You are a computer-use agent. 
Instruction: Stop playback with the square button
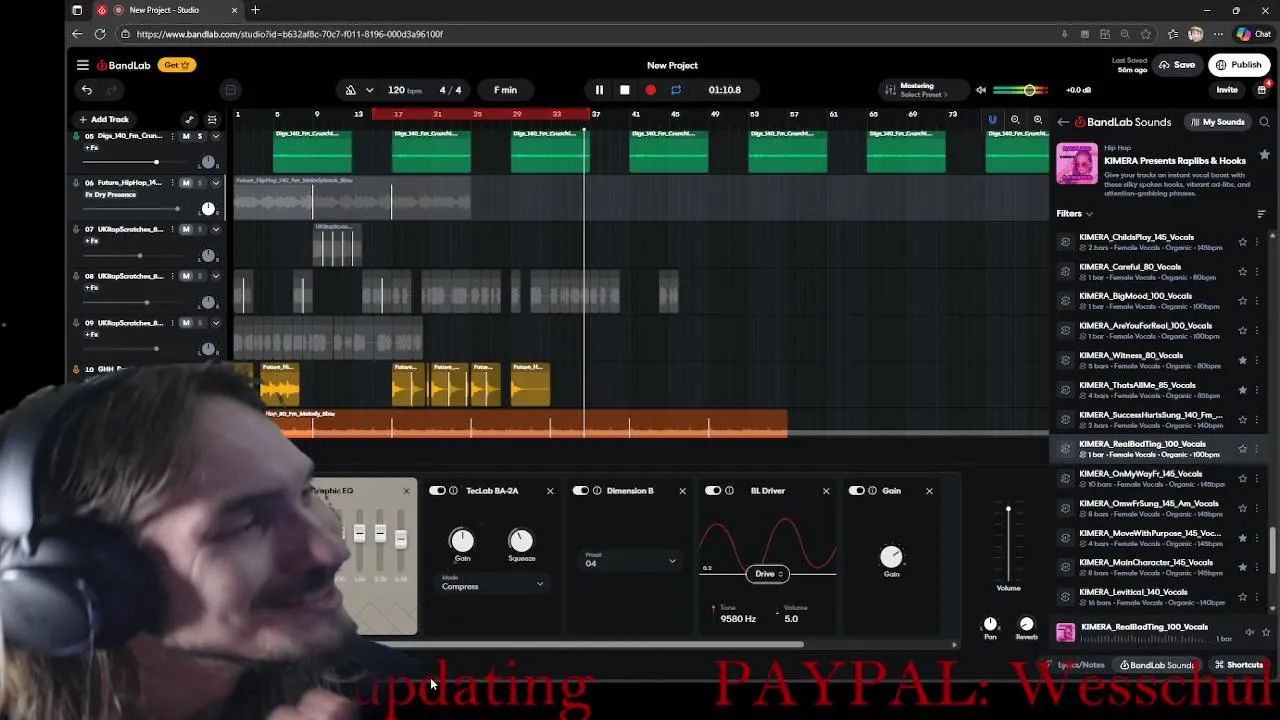625,90
